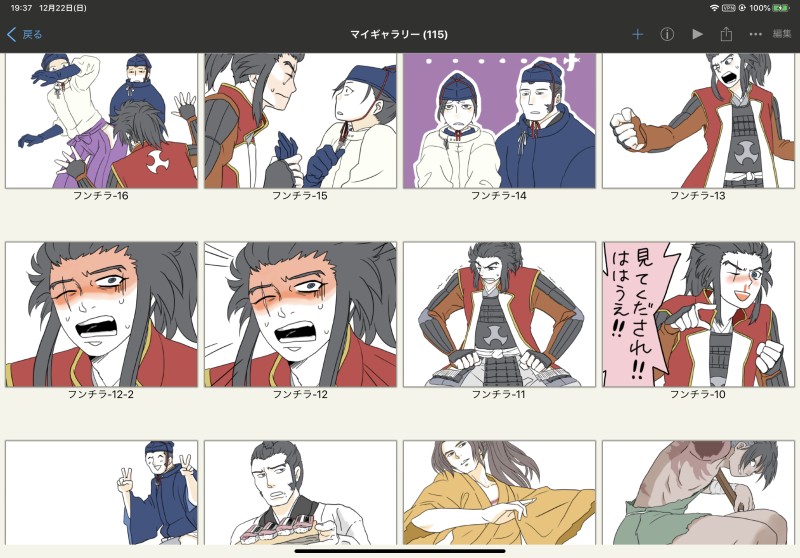Image resolution: width=800 pixels, height=558 pixels.
Task: Tap the battery icon in the status bar
Action: [x=781, y=8]
